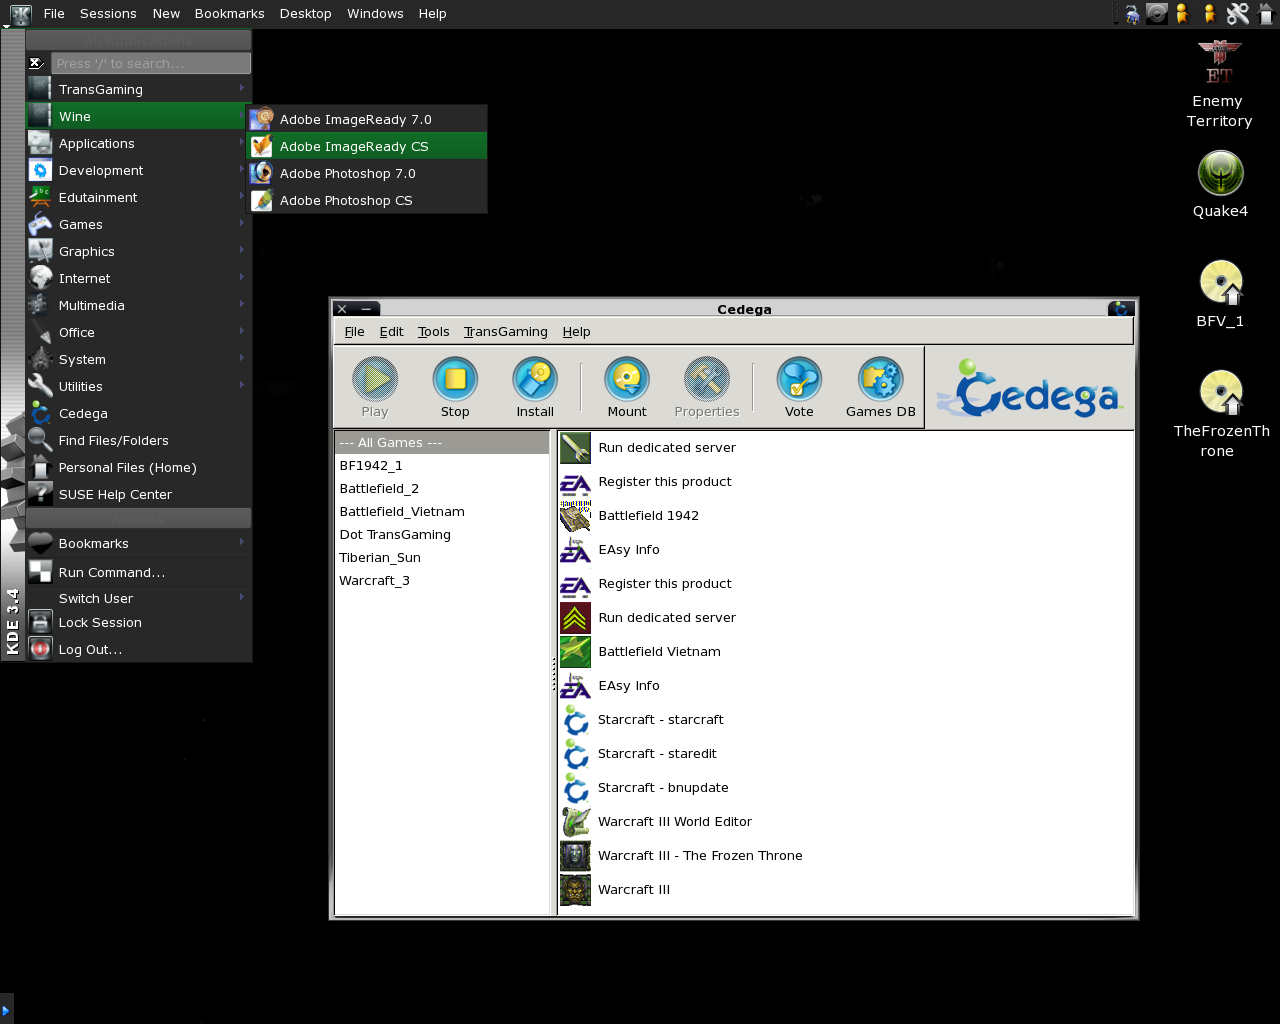Viewport: 1280px width, 1024px height.
Task: Expand the Multimedia submenu
Action: (x=138, y=305)
